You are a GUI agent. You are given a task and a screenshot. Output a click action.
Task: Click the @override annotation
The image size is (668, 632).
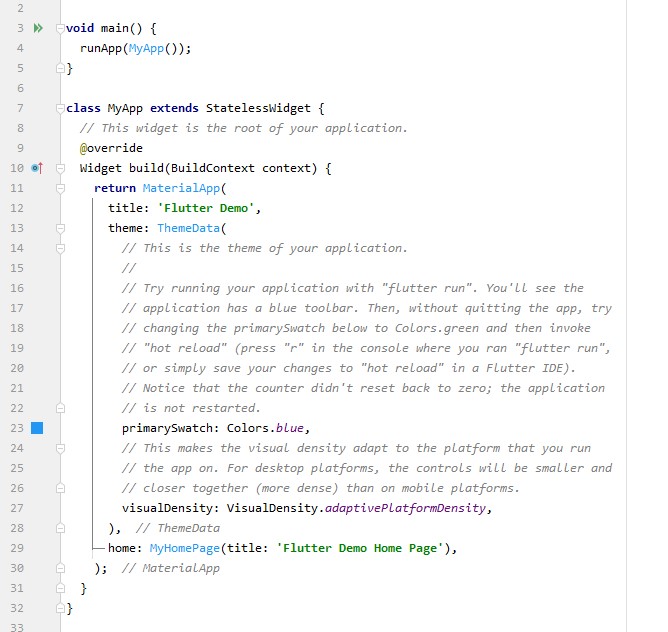(111, 148)
